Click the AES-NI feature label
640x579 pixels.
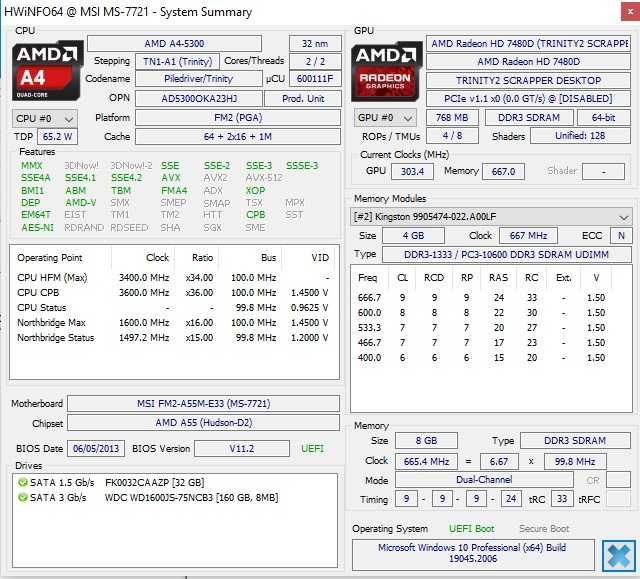[x=37, y=228]
